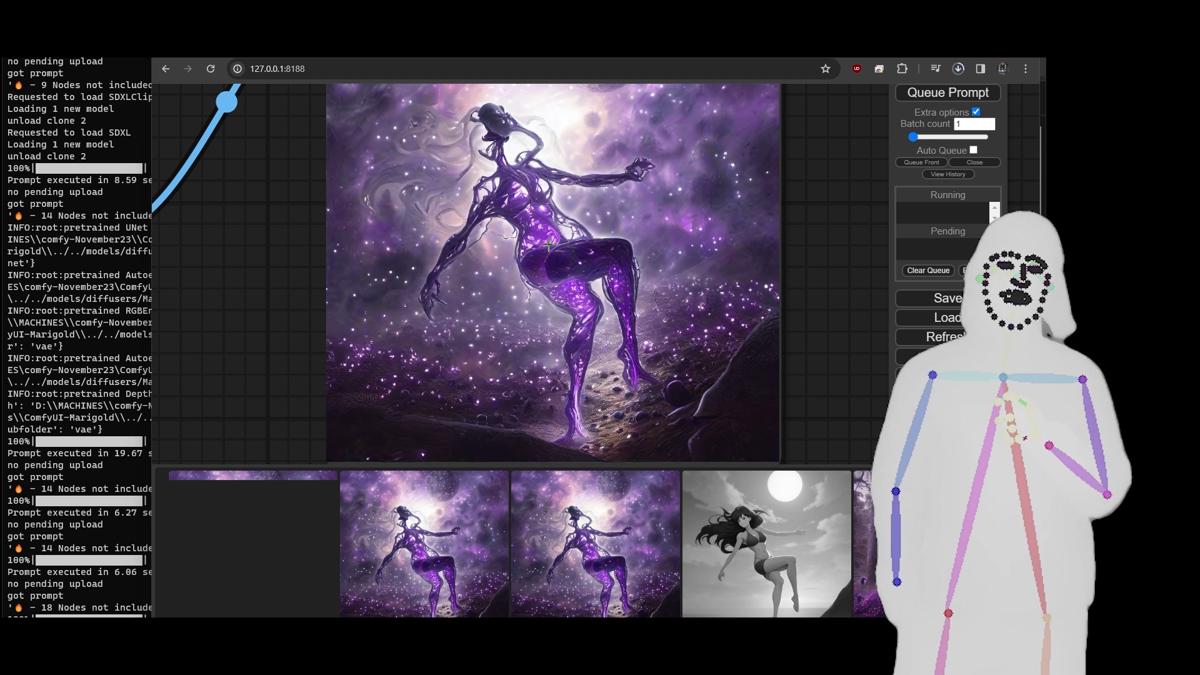
Task: Click the Queue Prompt button
Action: coord(947,93)
